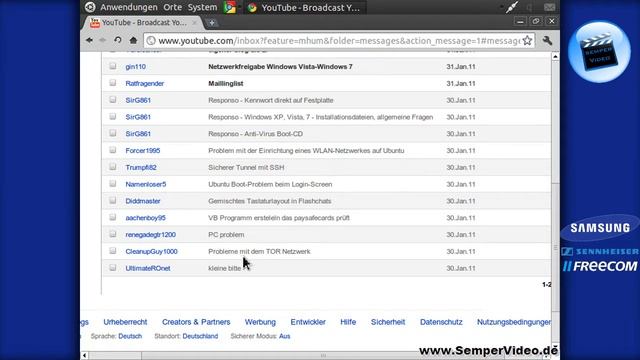Check the gin110 message checkbox
Viewport: 640px width, 360px height.
tap(113, 66)
